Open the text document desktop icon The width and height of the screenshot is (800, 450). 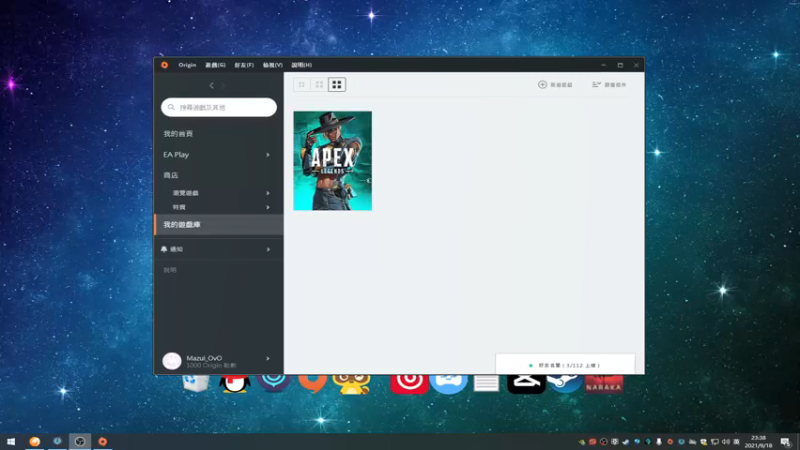486,383
